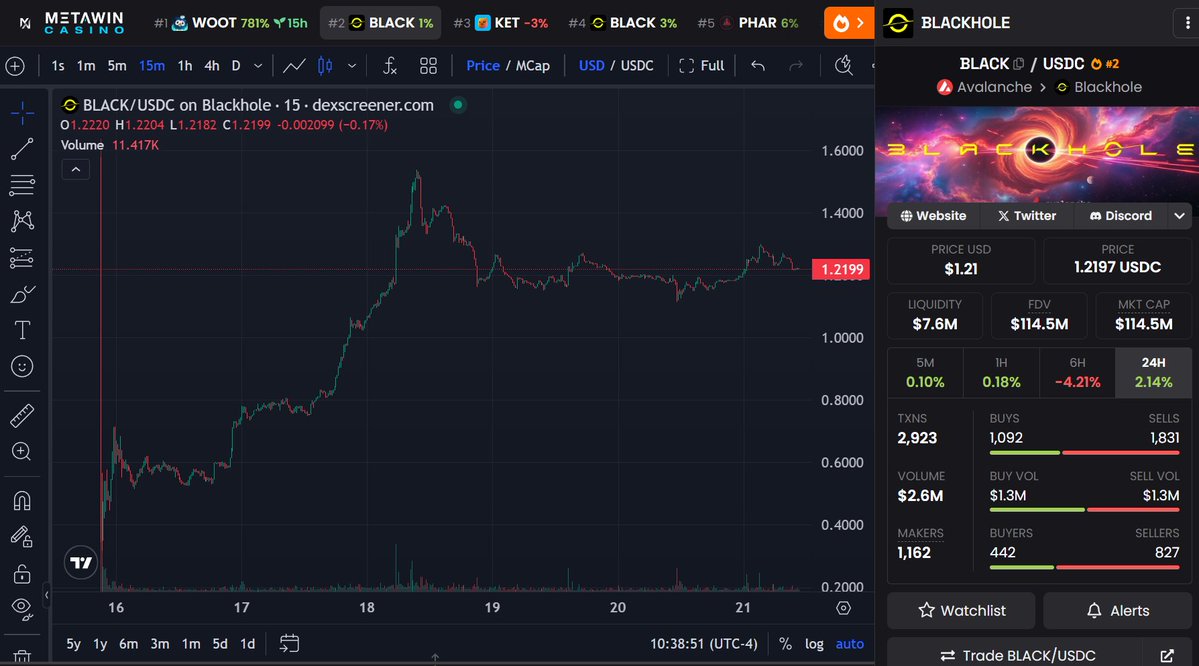Select the ruler measure tool
Screen dimensions: 1199x666
(22, 416)
